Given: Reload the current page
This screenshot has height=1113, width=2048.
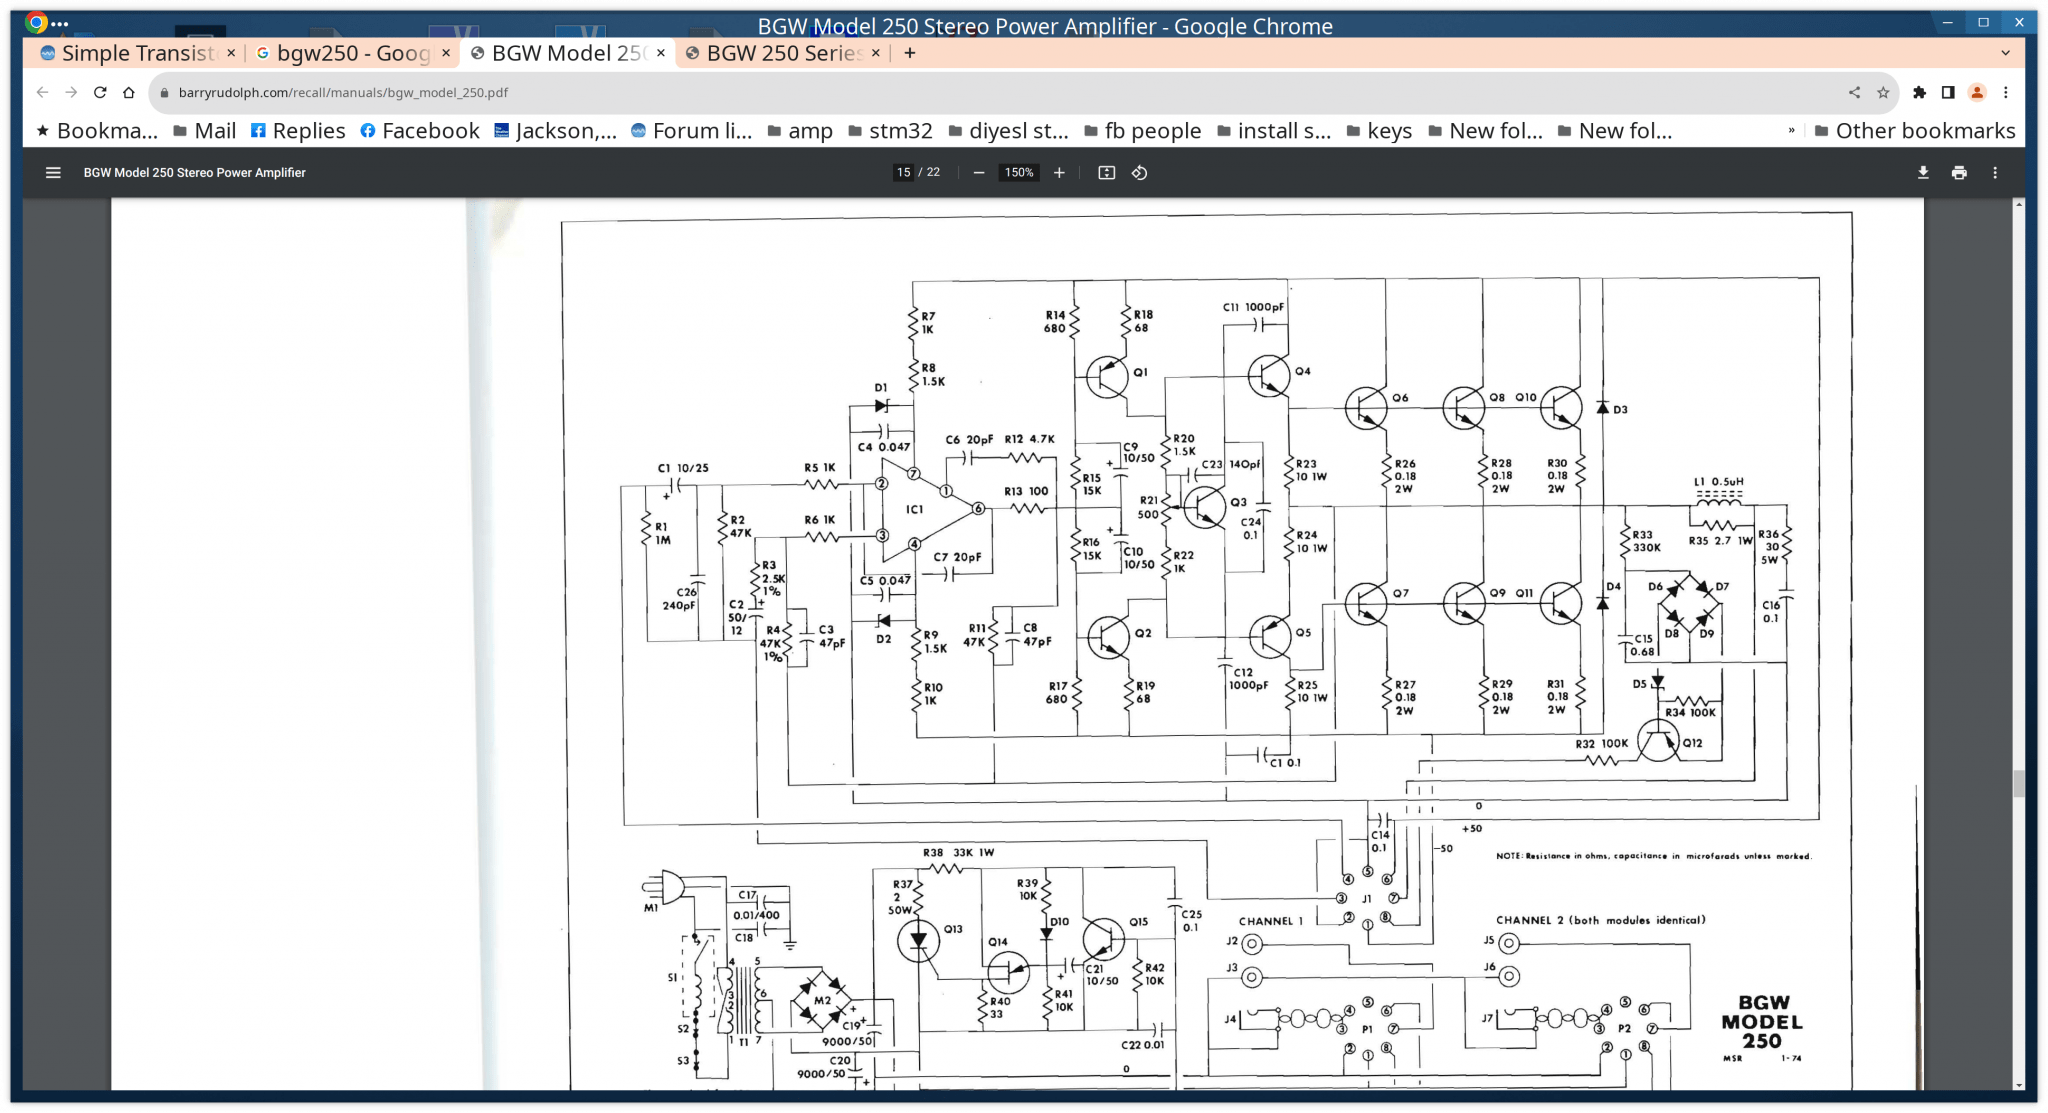Looking at the screenshot, I should (x=100, y=92).
